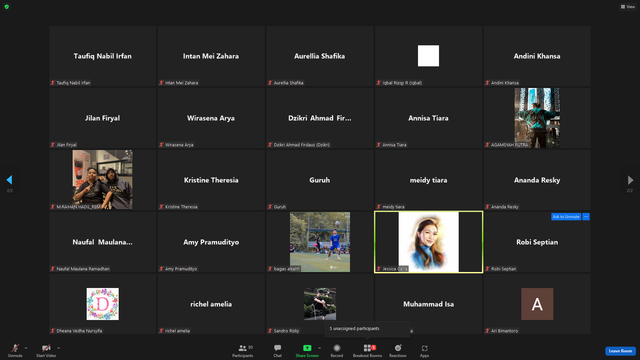Select the Muhammad Isa tile
The width and height of the screenshot is (640, 360).
(x=429, y=304)
